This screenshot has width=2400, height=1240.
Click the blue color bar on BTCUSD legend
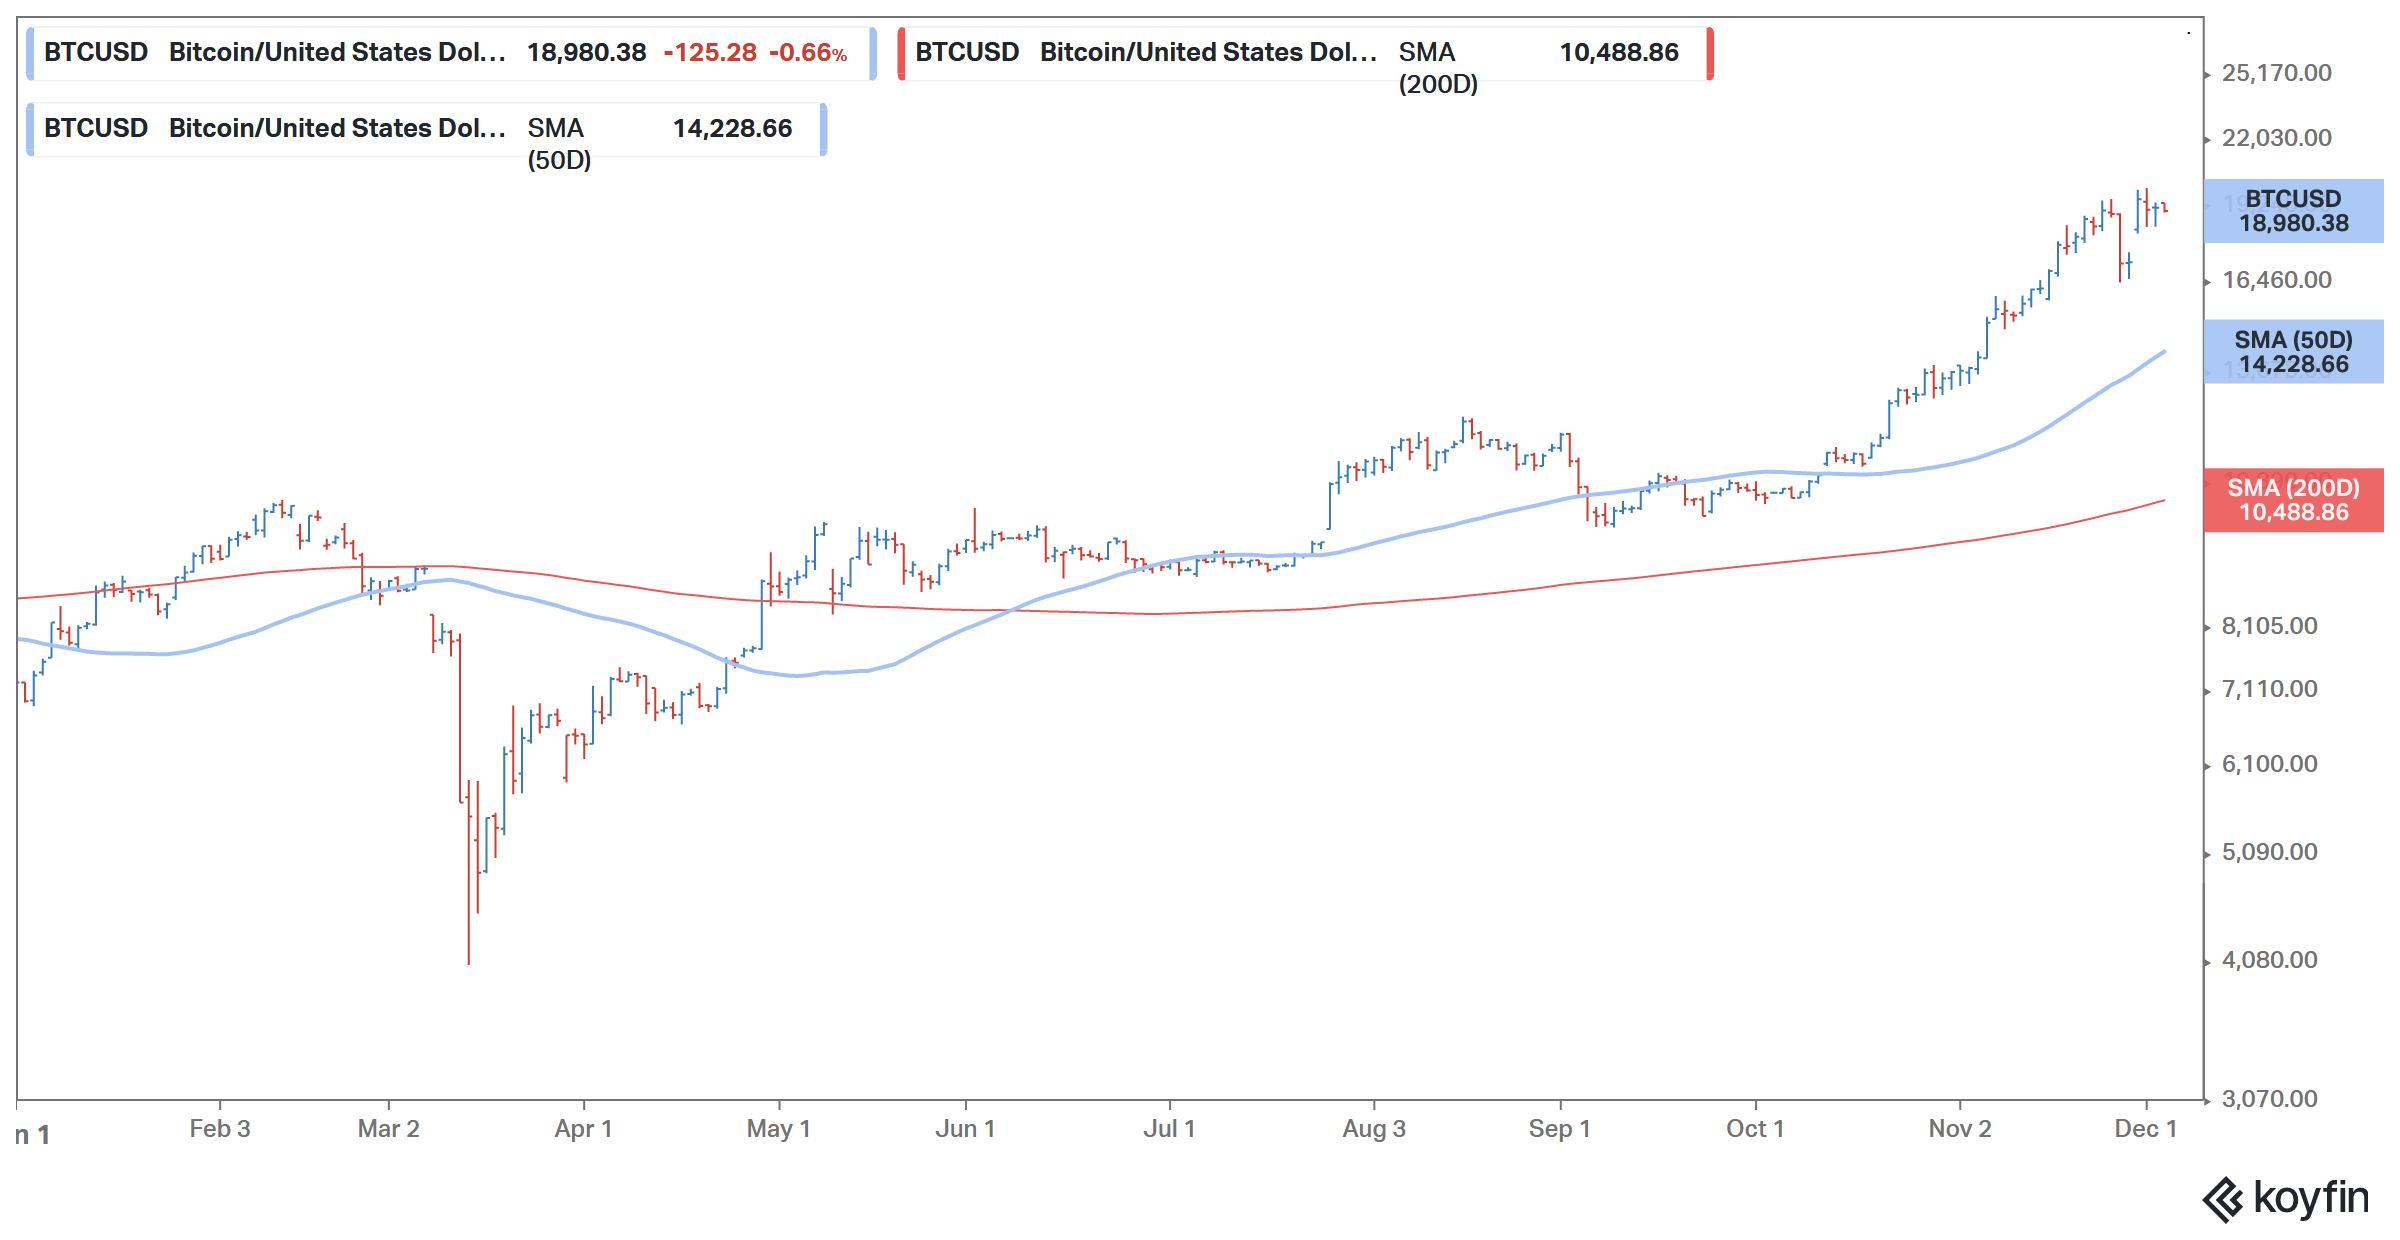tap(30, 53)
